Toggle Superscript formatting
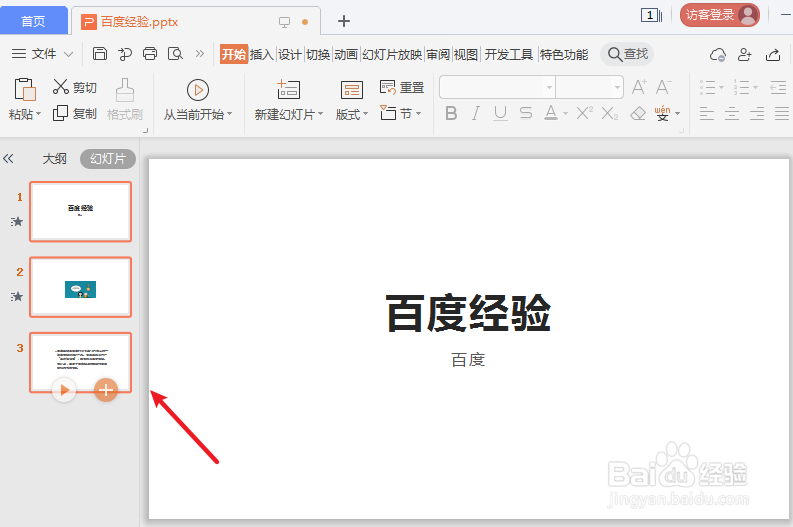Viewport: 793px width, 527px height. tap(584, 113)
